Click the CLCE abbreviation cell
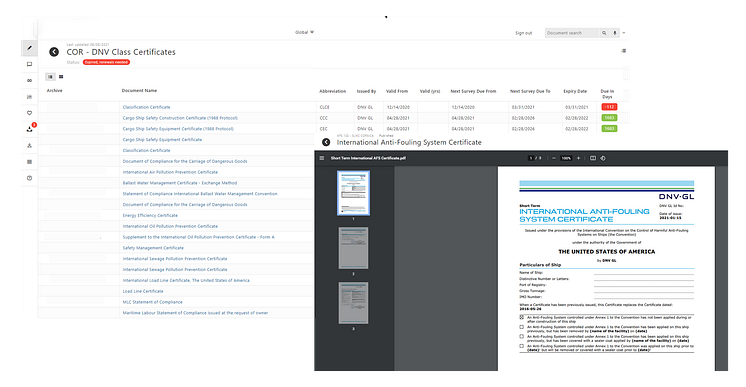This screenshot has width=746, height=387. (x=324, y=107)
